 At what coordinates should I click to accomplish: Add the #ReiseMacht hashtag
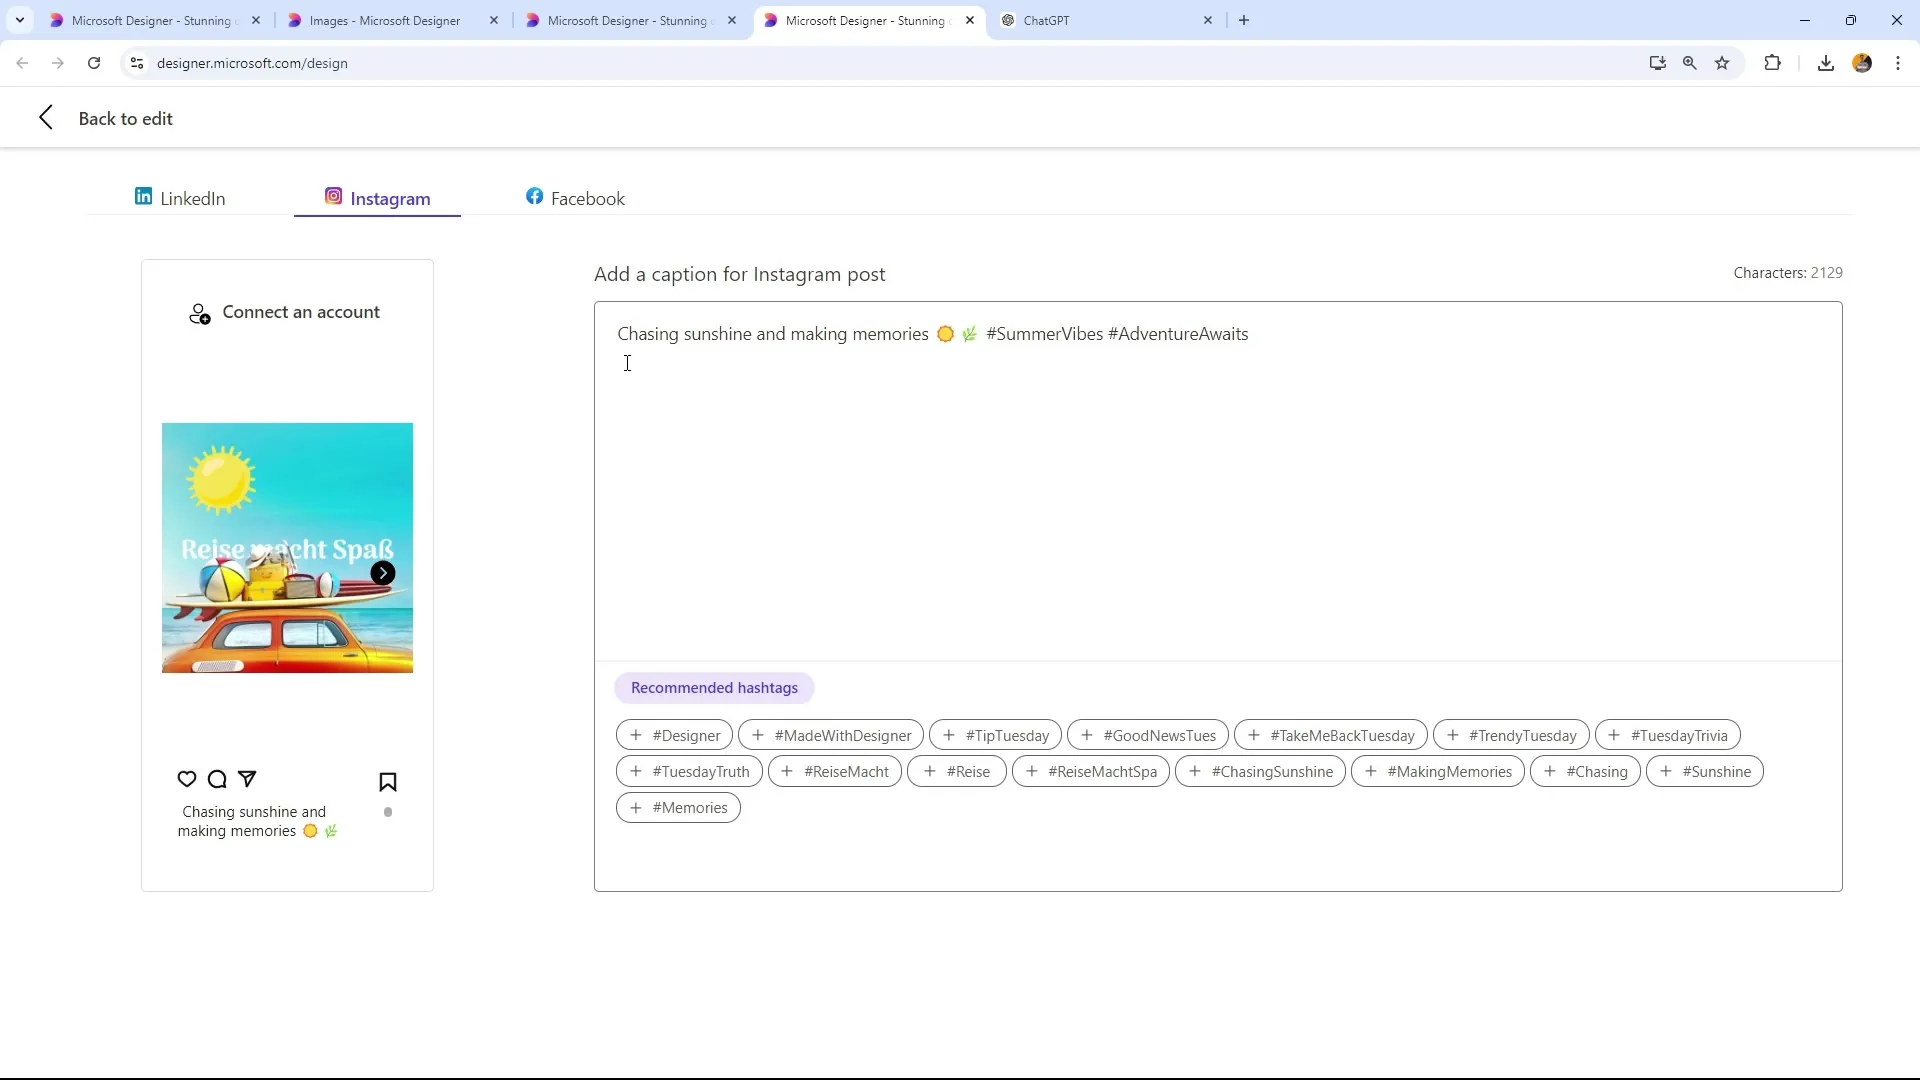click(x=835, y=771)
